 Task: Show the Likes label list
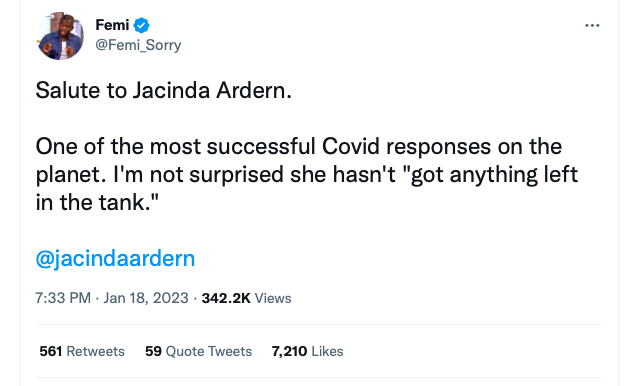click(327, 351)
